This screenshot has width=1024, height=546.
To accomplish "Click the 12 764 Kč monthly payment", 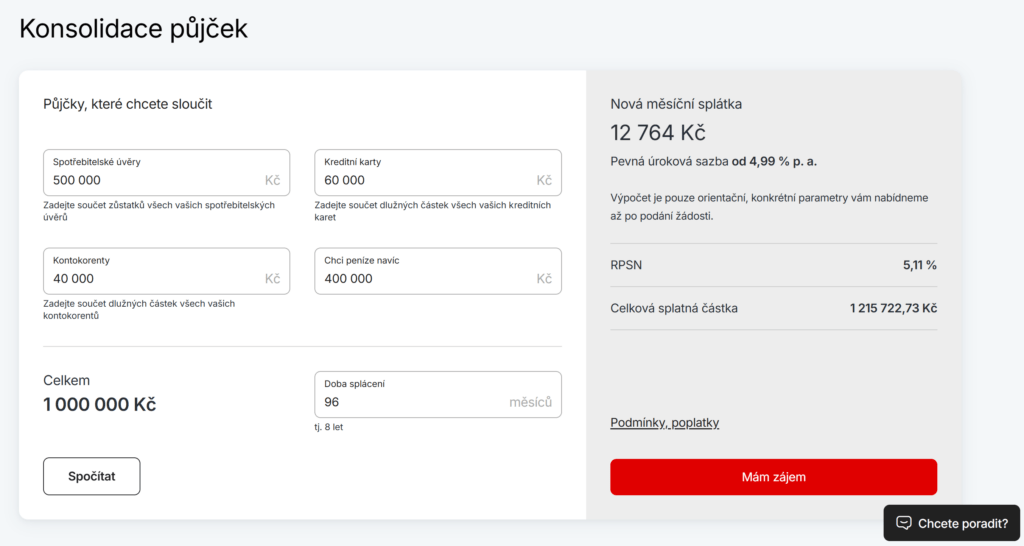I will pyautogui.click(x=658, y=132).
